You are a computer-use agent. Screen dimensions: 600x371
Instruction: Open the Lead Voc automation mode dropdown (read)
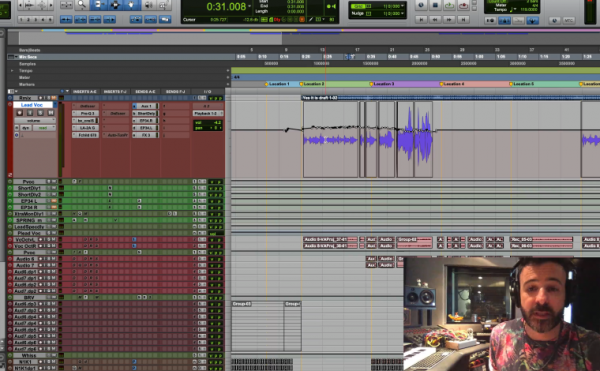click(x=43, y=128)
